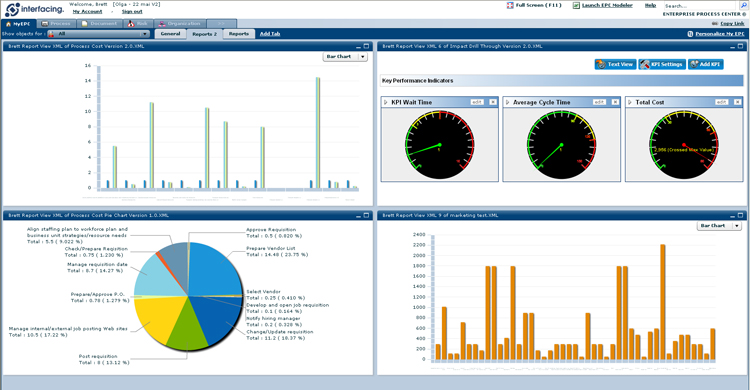Switch to the Process tab

pos(56,23)
